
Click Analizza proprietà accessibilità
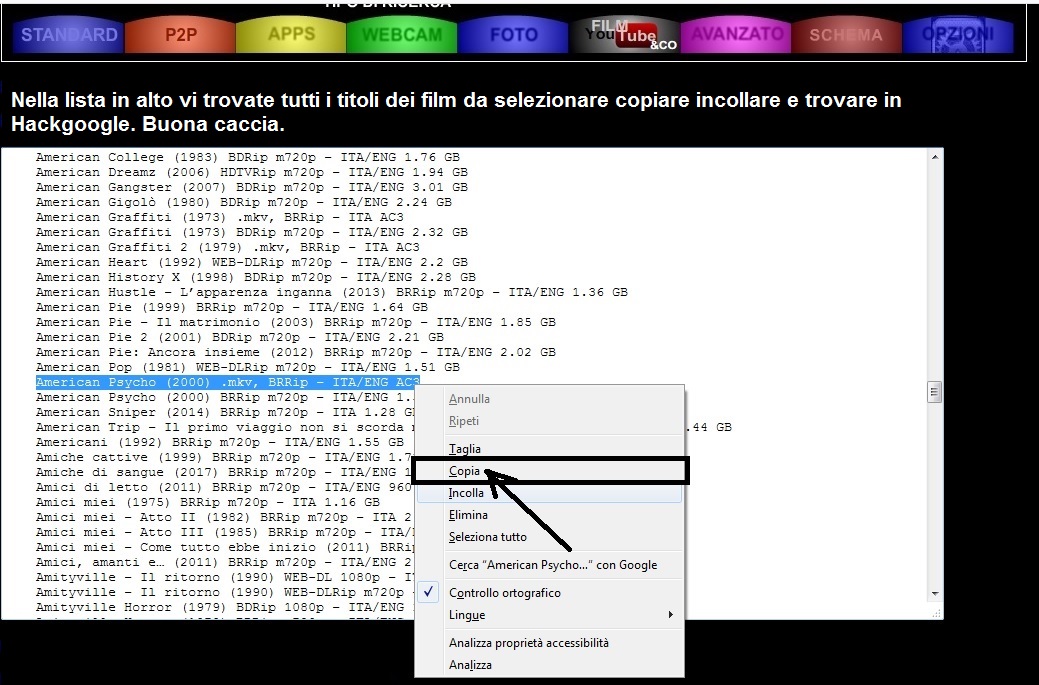click(549, 643)
